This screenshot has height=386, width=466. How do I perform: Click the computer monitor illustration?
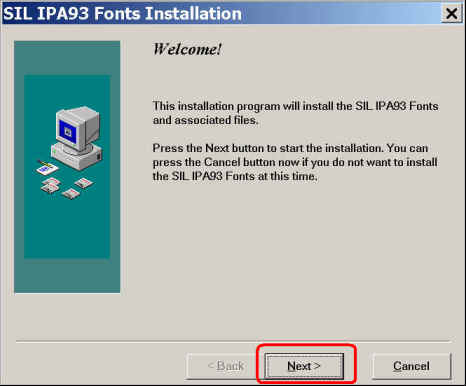click(78, 128)
